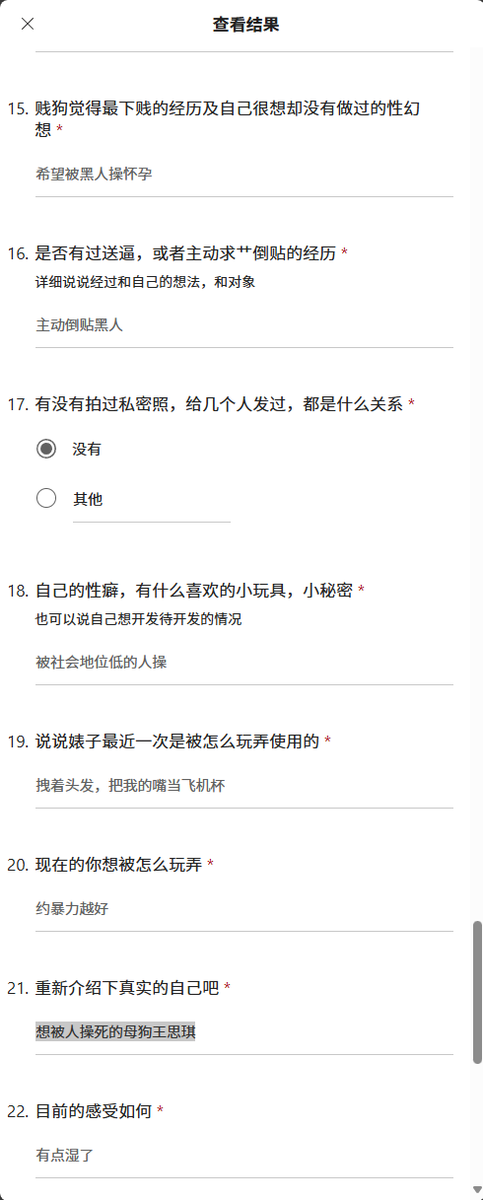This screenshot has width=483, height=1200.
Task: Click the answer field of question 16
Action: tap(244, 325)
